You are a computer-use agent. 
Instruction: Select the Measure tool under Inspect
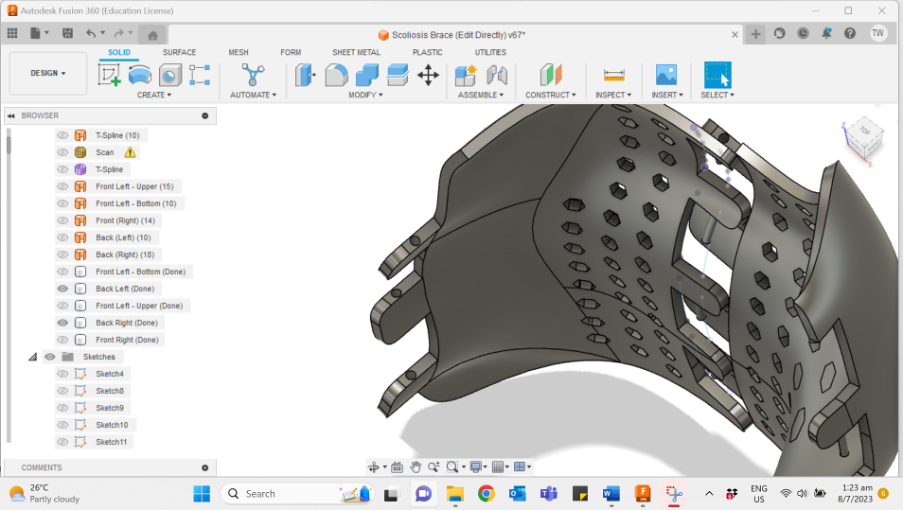tap(613, 75)
